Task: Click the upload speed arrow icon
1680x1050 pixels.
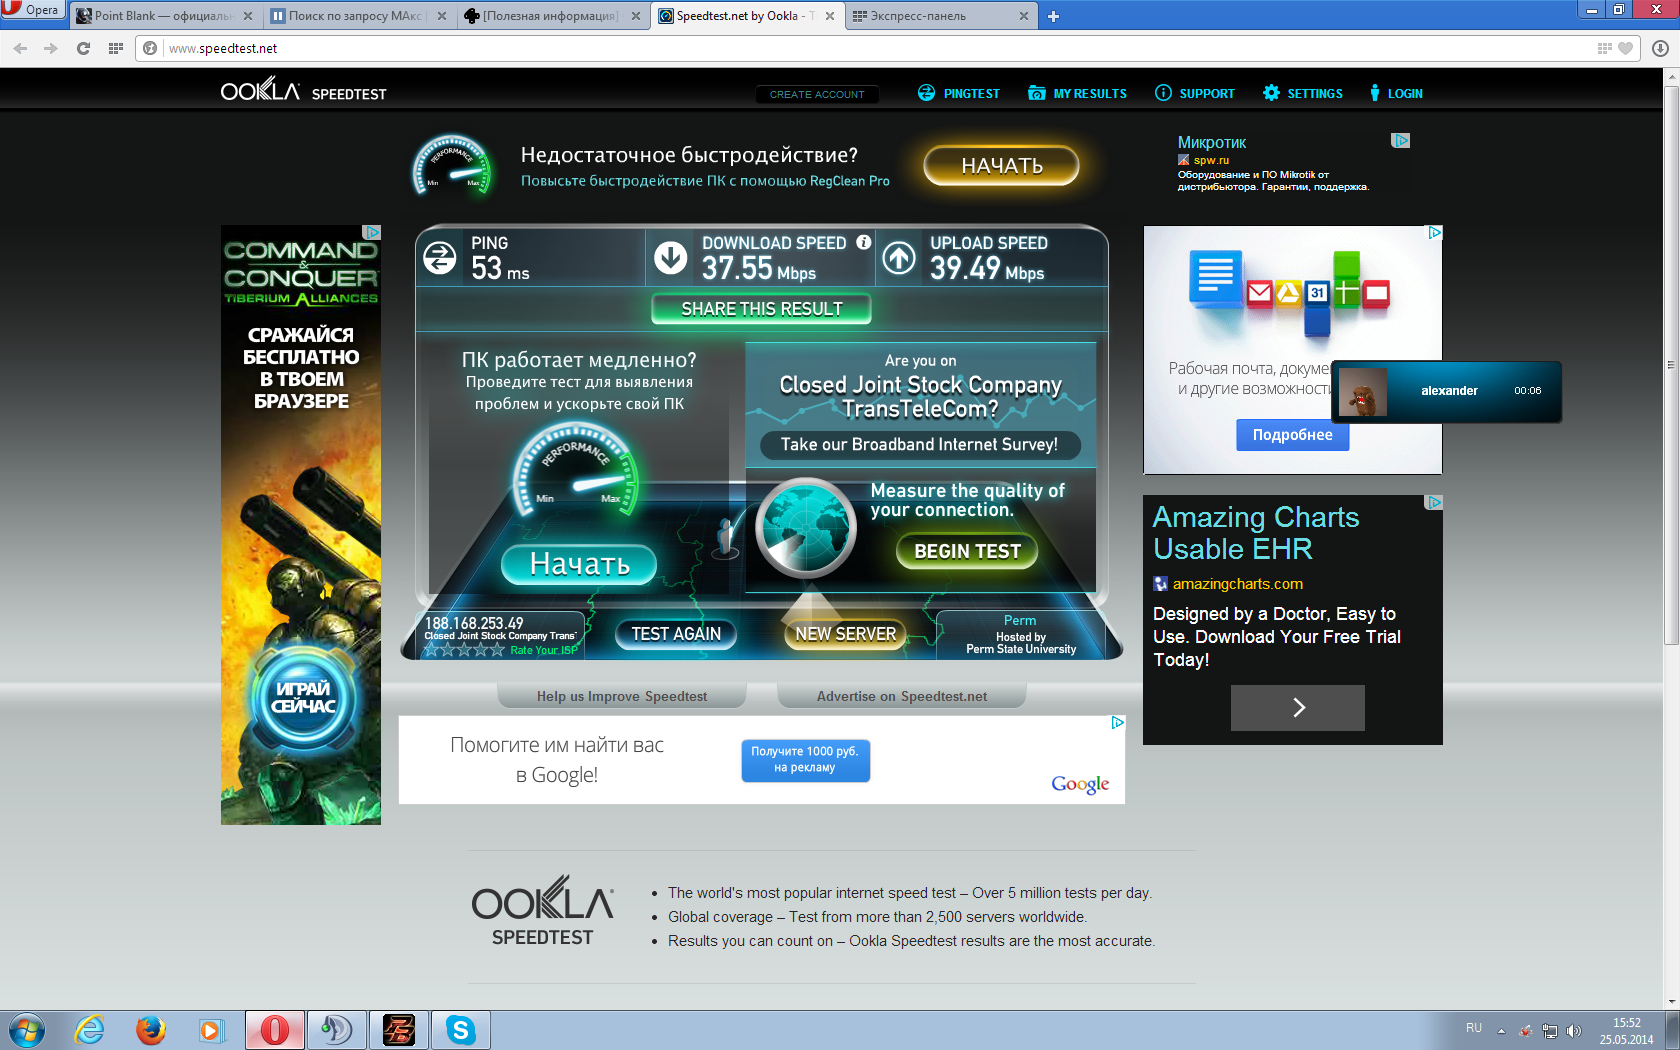Action: pyautogui.click(x=899, y=258)
